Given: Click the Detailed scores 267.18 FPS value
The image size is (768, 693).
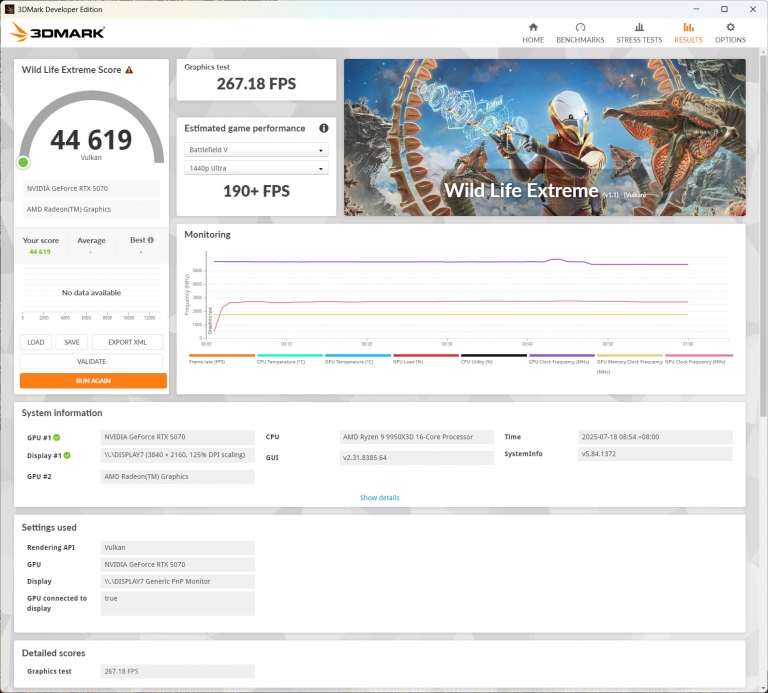Looking at the screenshot, I should (178, 671).
